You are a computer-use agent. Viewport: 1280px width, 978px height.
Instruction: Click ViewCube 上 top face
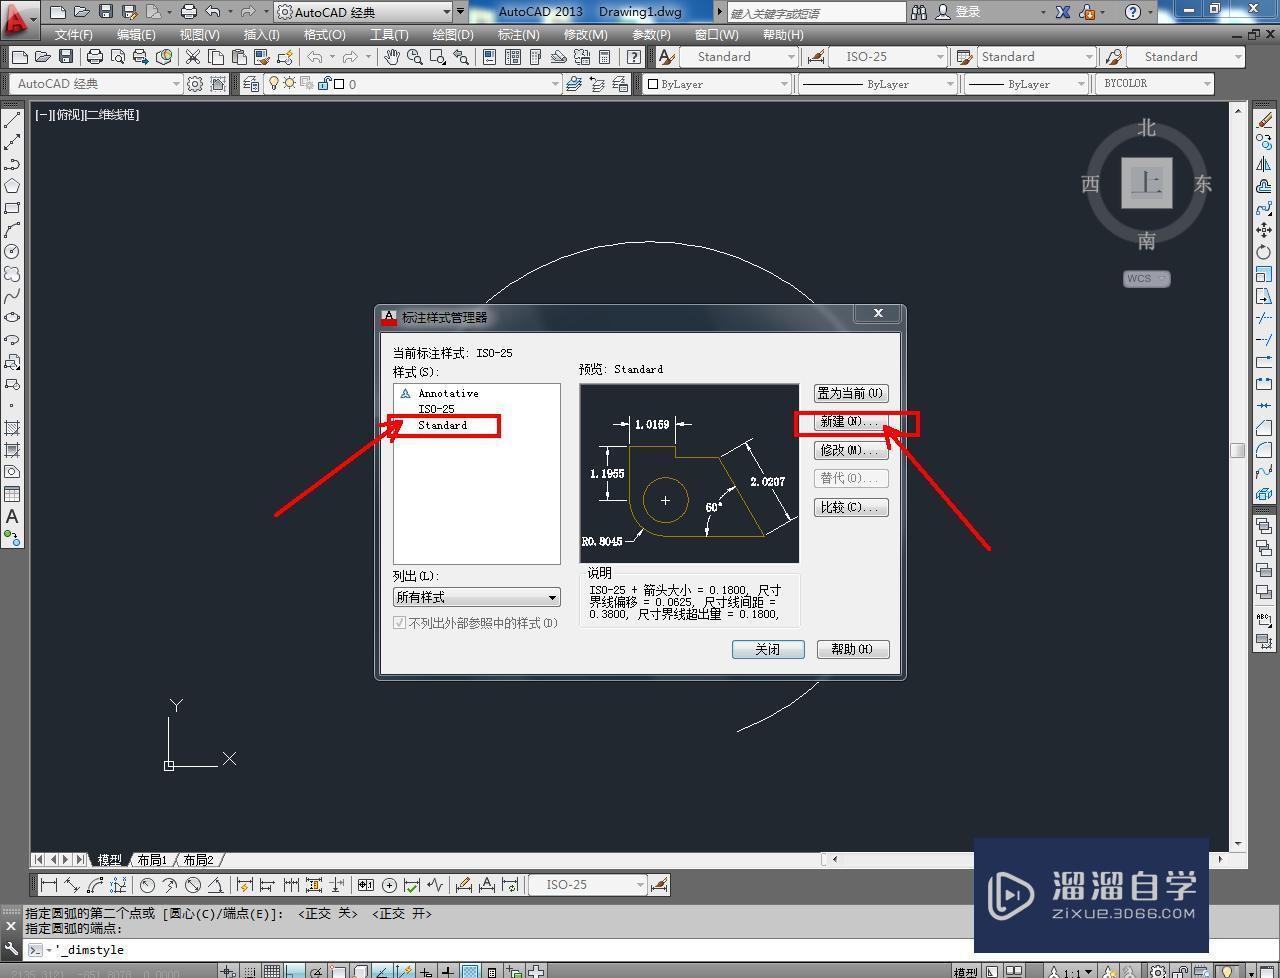[x=1147, y=183]
